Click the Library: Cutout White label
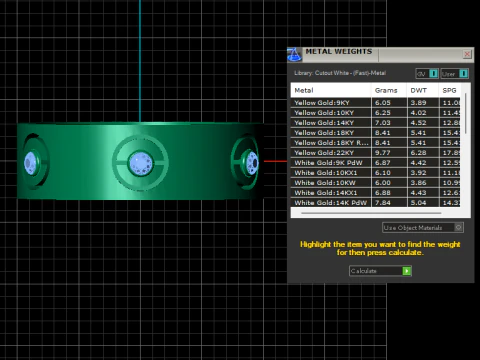Image resolution: width=480 pixels, height=360 pixels. click(340, 73)
